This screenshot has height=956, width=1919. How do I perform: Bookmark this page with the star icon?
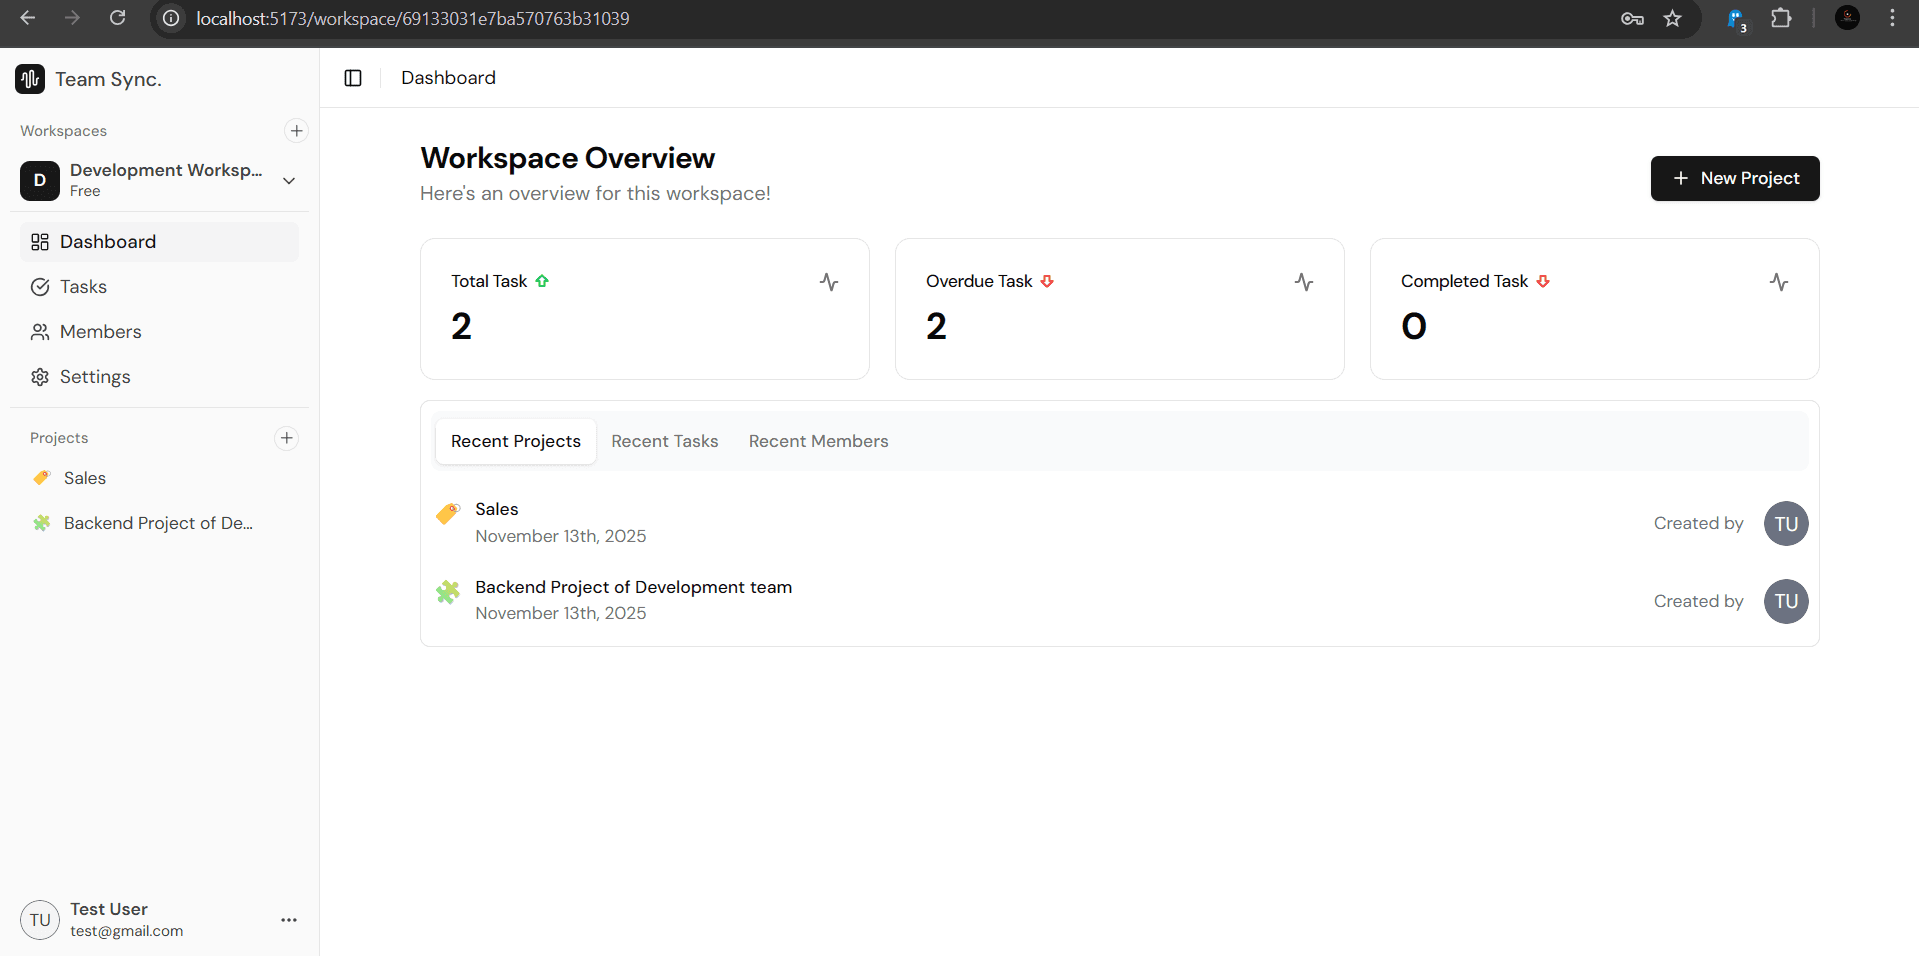[1672, 18]
